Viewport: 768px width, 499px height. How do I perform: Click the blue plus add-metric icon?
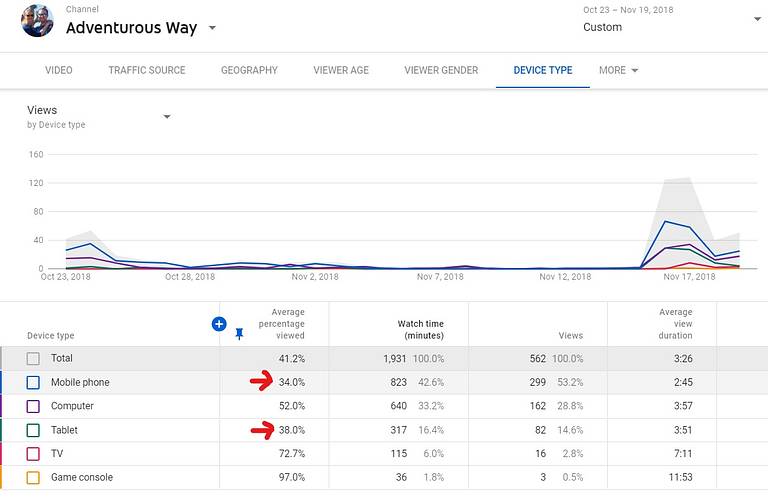(x=219, y=324)
